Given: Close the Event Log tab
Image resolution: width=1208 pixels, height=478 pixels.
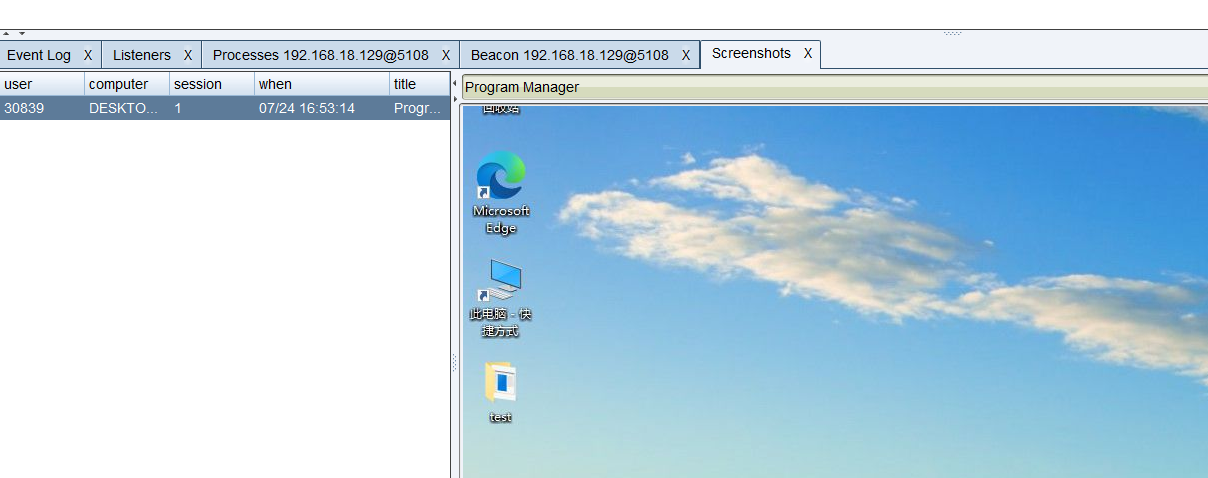Looking at the screenshot, I should (x=88, y=55).
